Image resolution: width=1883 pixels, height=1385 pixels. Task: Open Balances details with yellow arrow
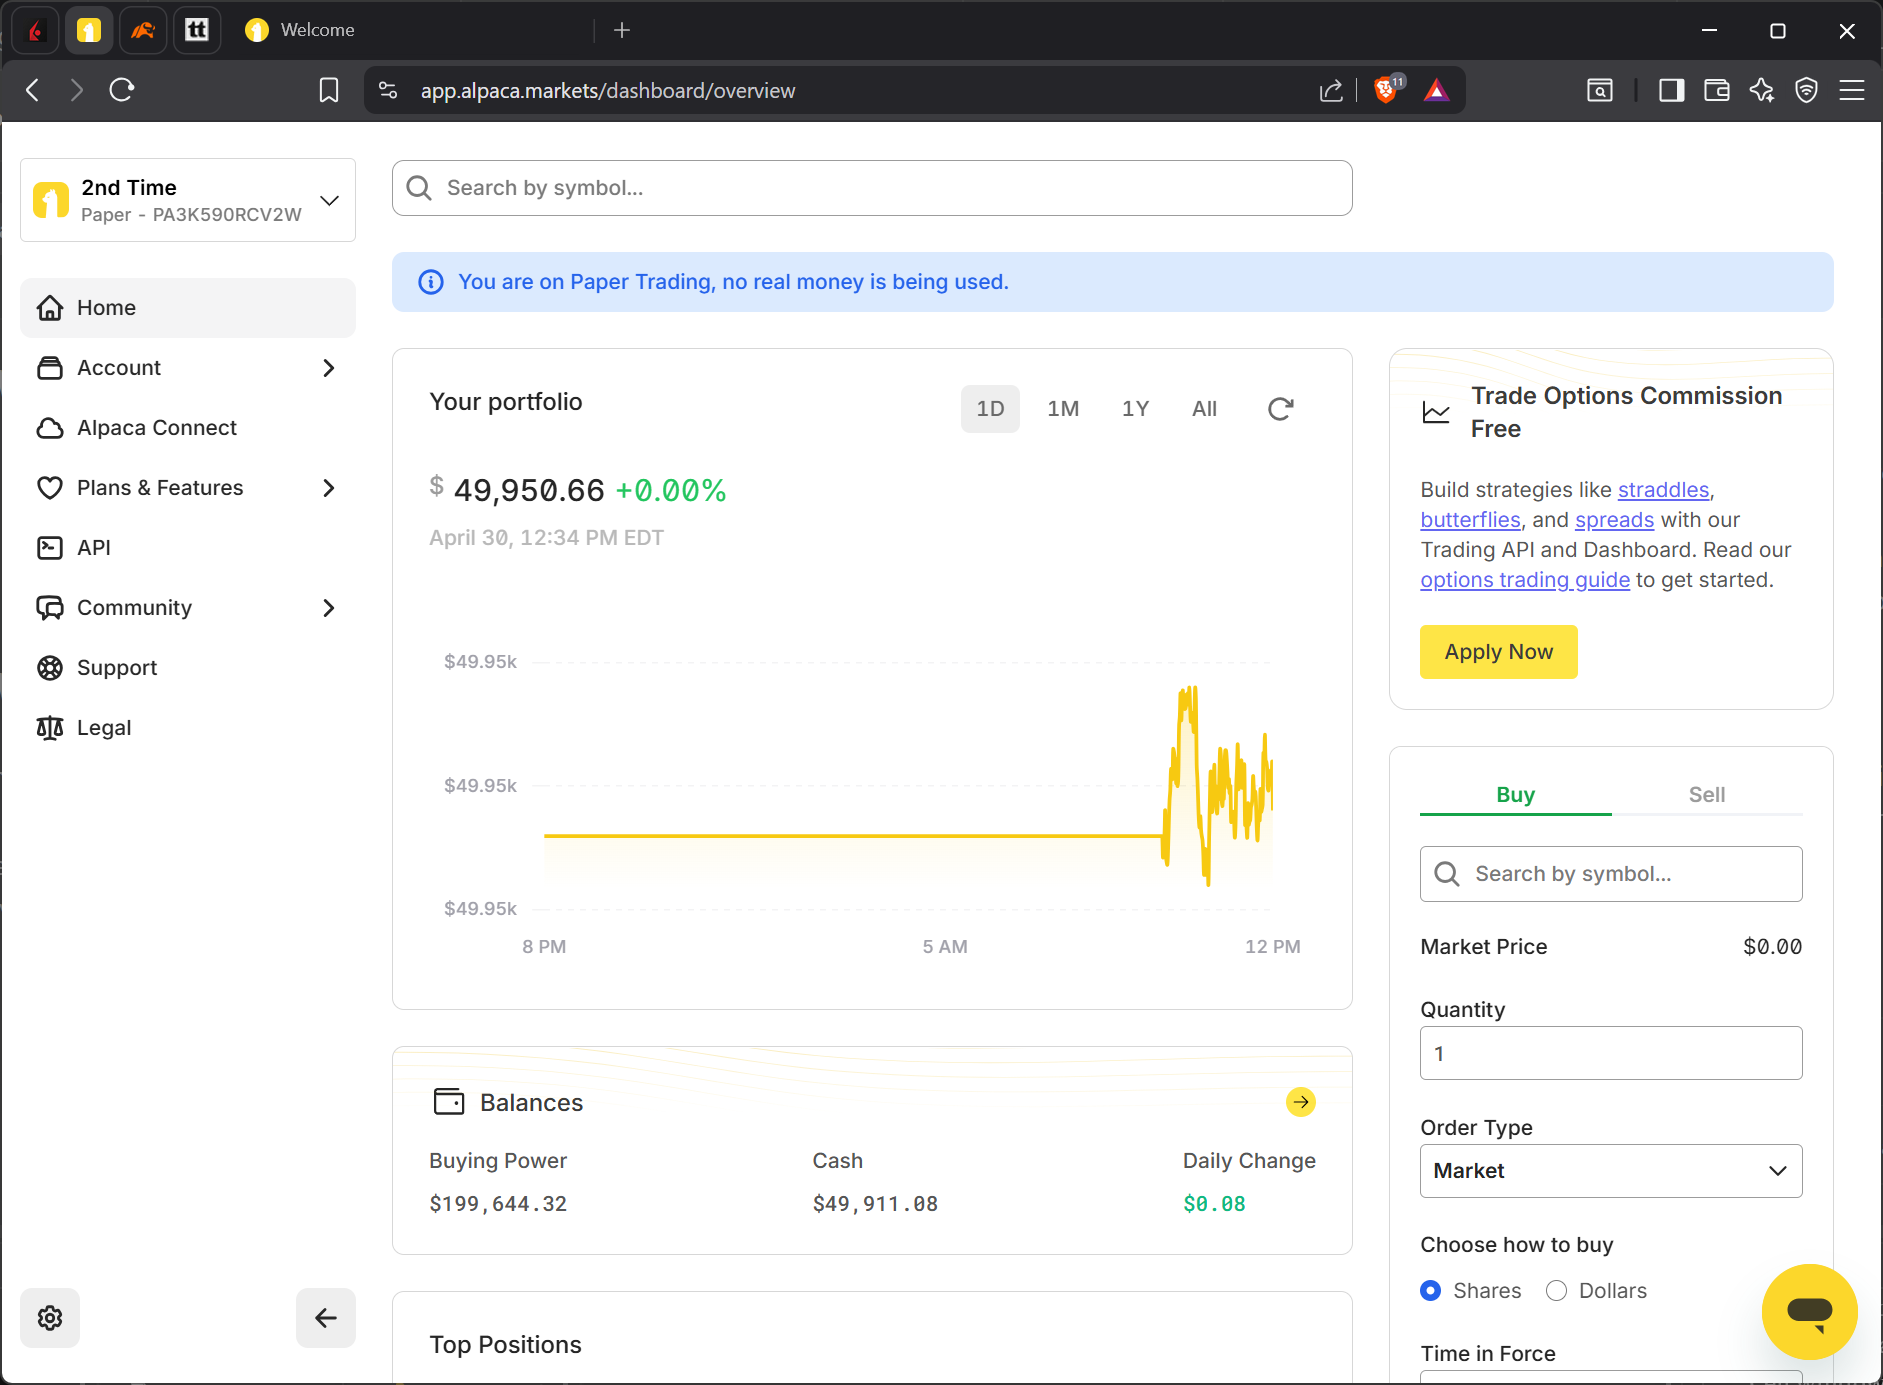tap(1301, 1102)
